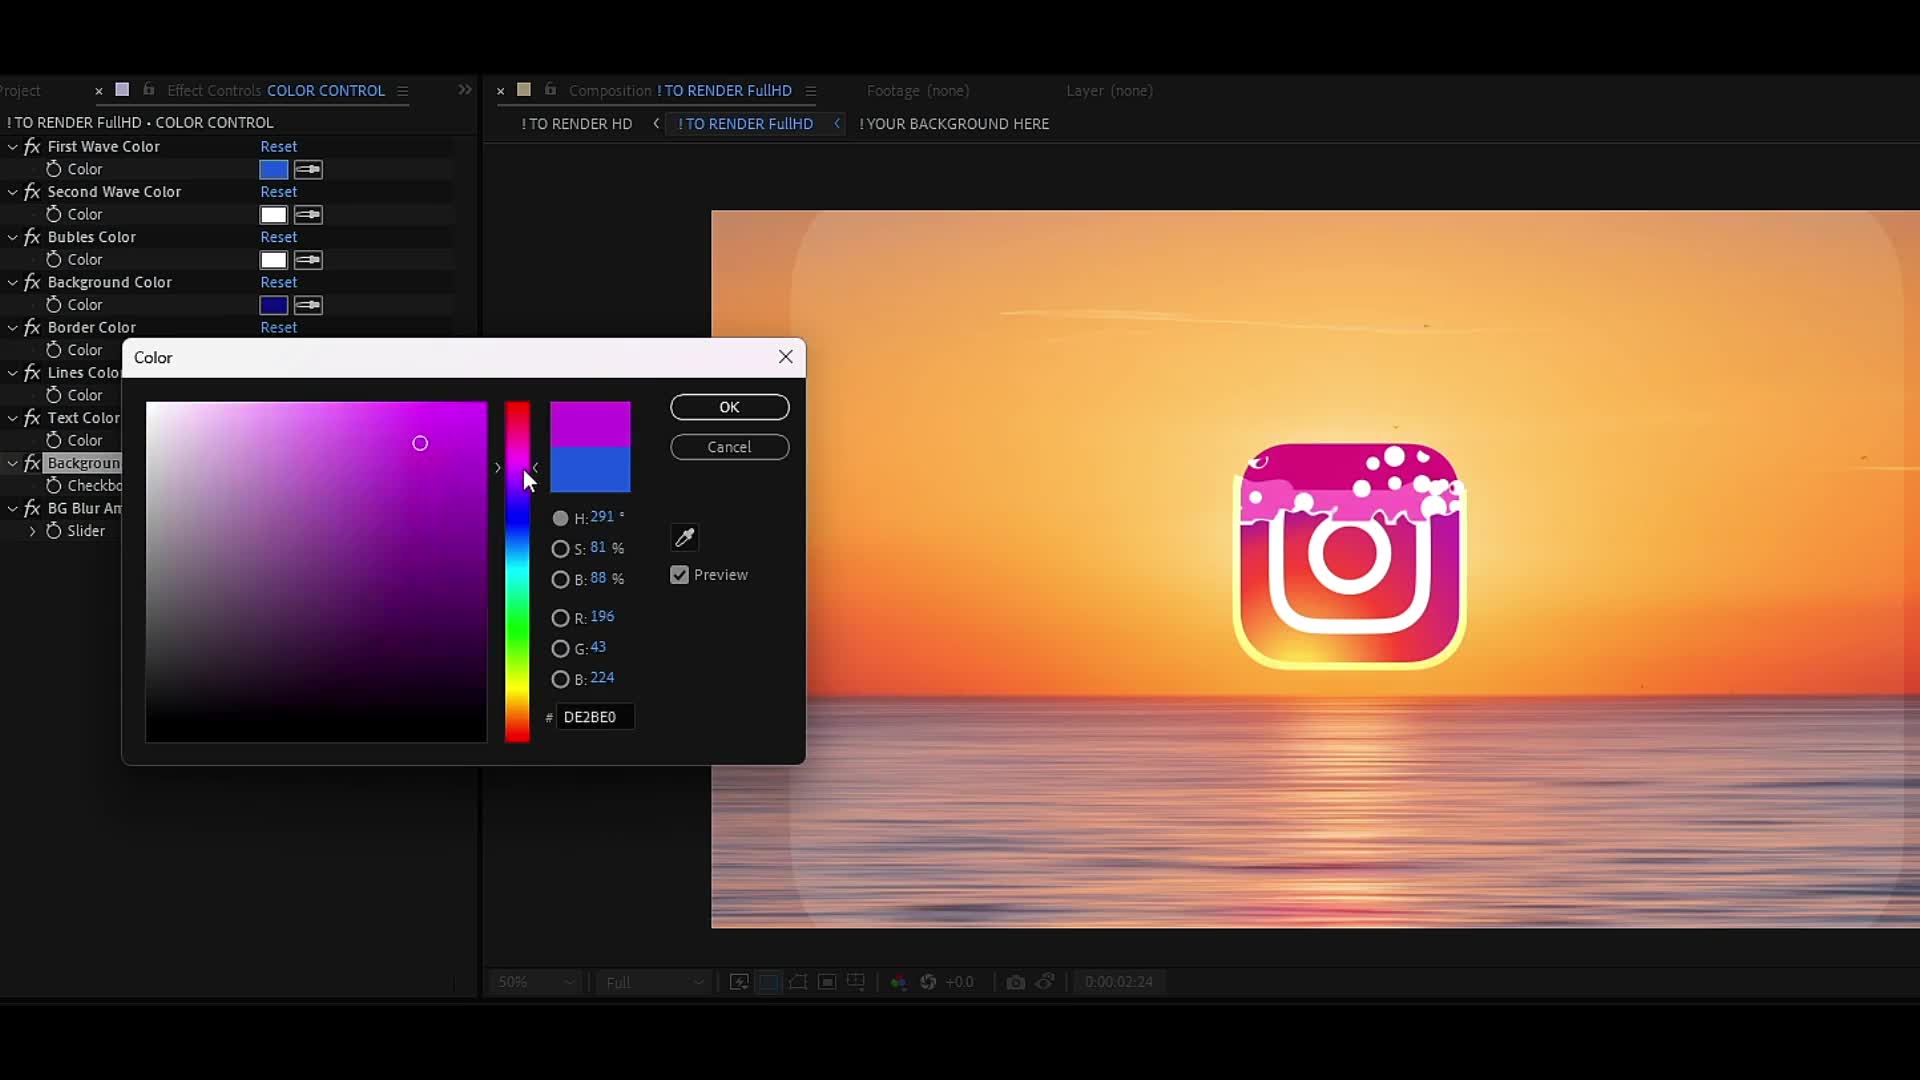Toggle stopwatch for Text Color's Color
This screenshot has width=1920, height=1080.
pos(54,440)
